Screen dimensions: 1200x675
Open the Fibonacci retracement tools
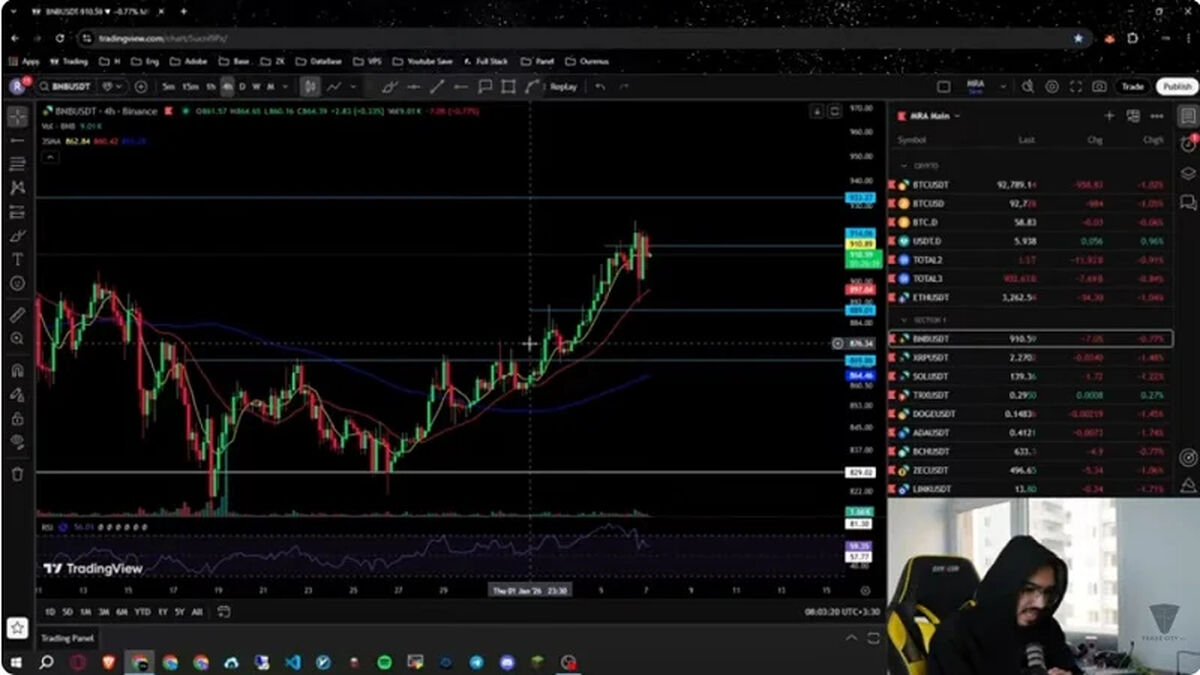17,164
